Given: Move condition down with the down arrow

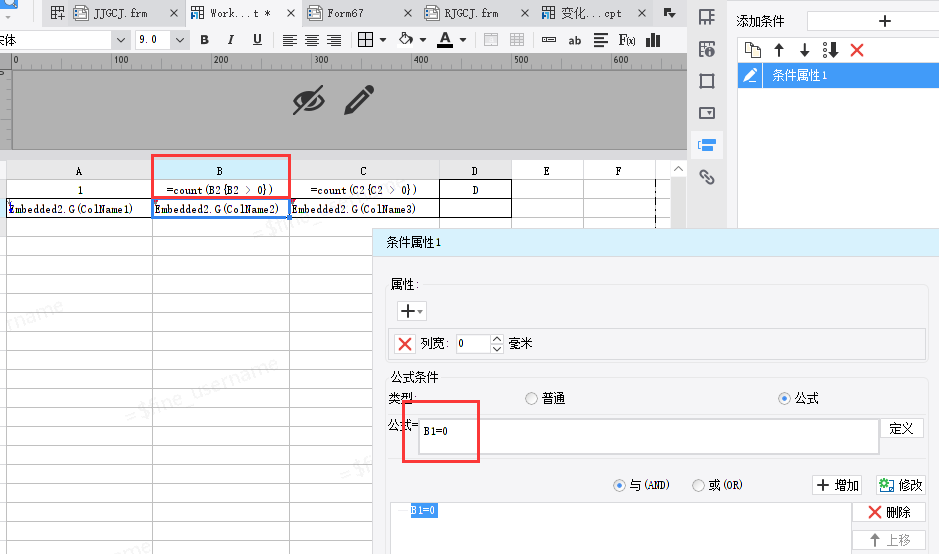Looking at the screenshot, I should 804,50.
